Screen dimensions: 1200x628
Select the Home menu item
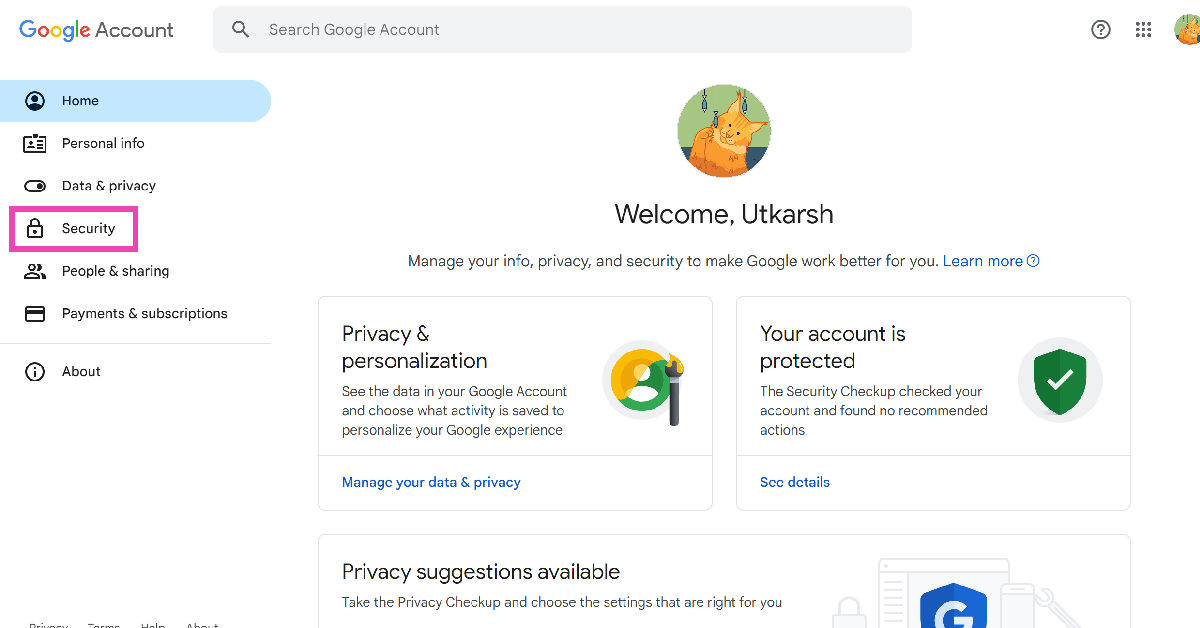click(x=80, y=101)
